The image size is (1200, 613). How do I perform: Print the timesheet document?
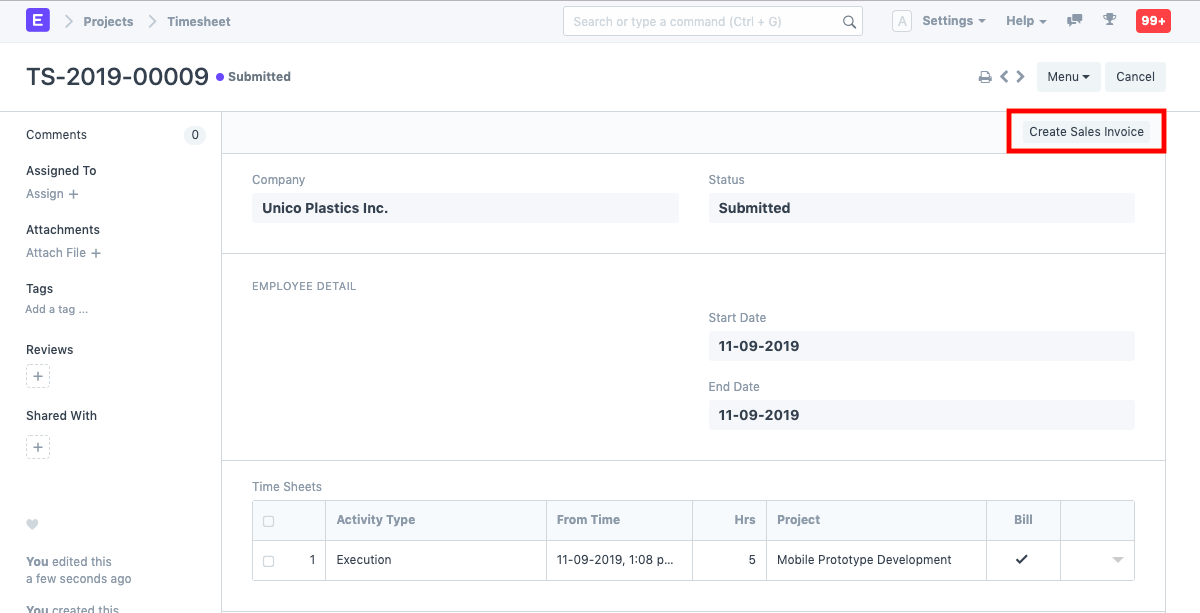tap(985, 76)
